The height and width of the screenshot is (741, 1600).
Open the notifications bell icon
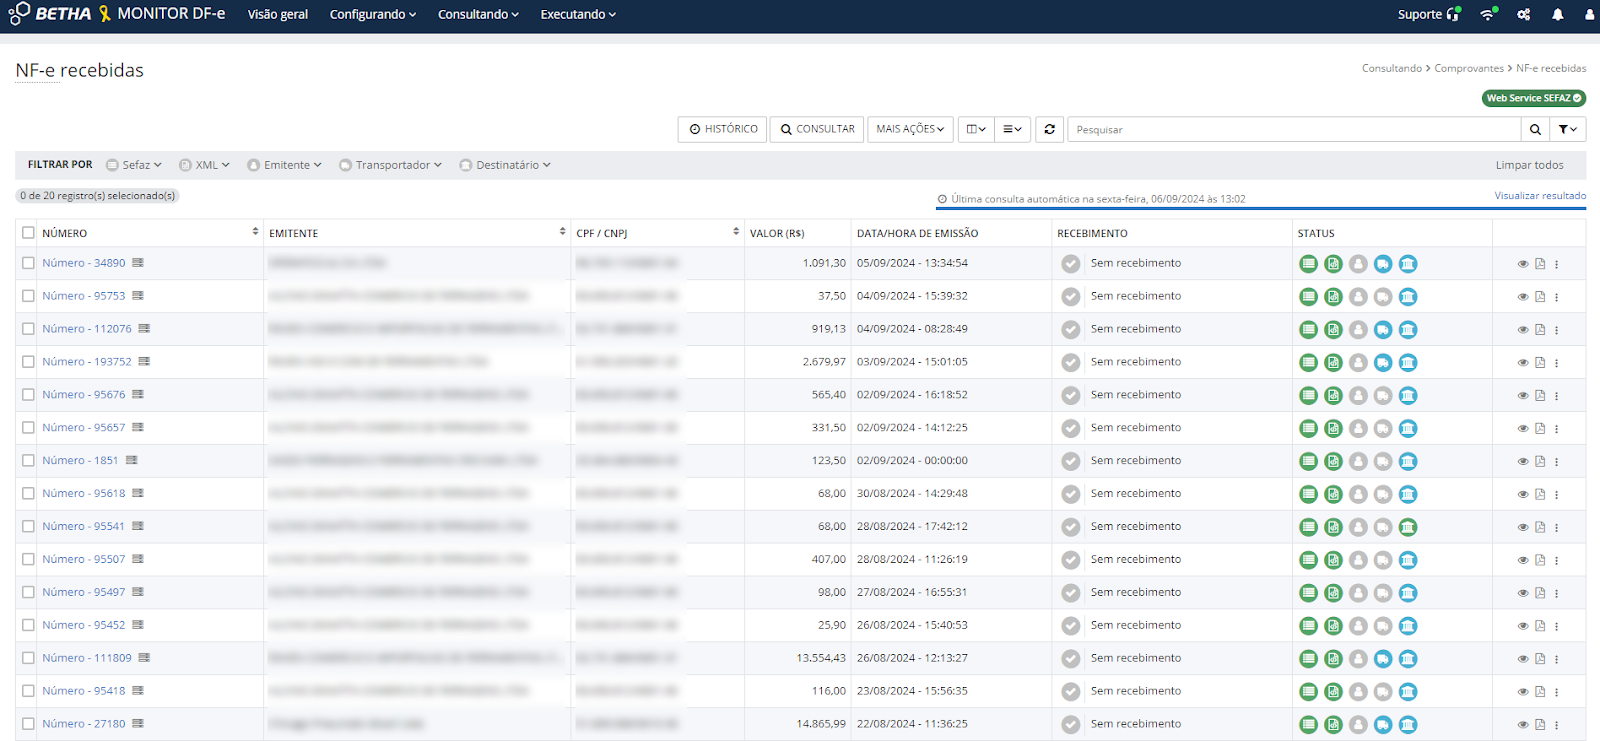(x=1558, y=14)
